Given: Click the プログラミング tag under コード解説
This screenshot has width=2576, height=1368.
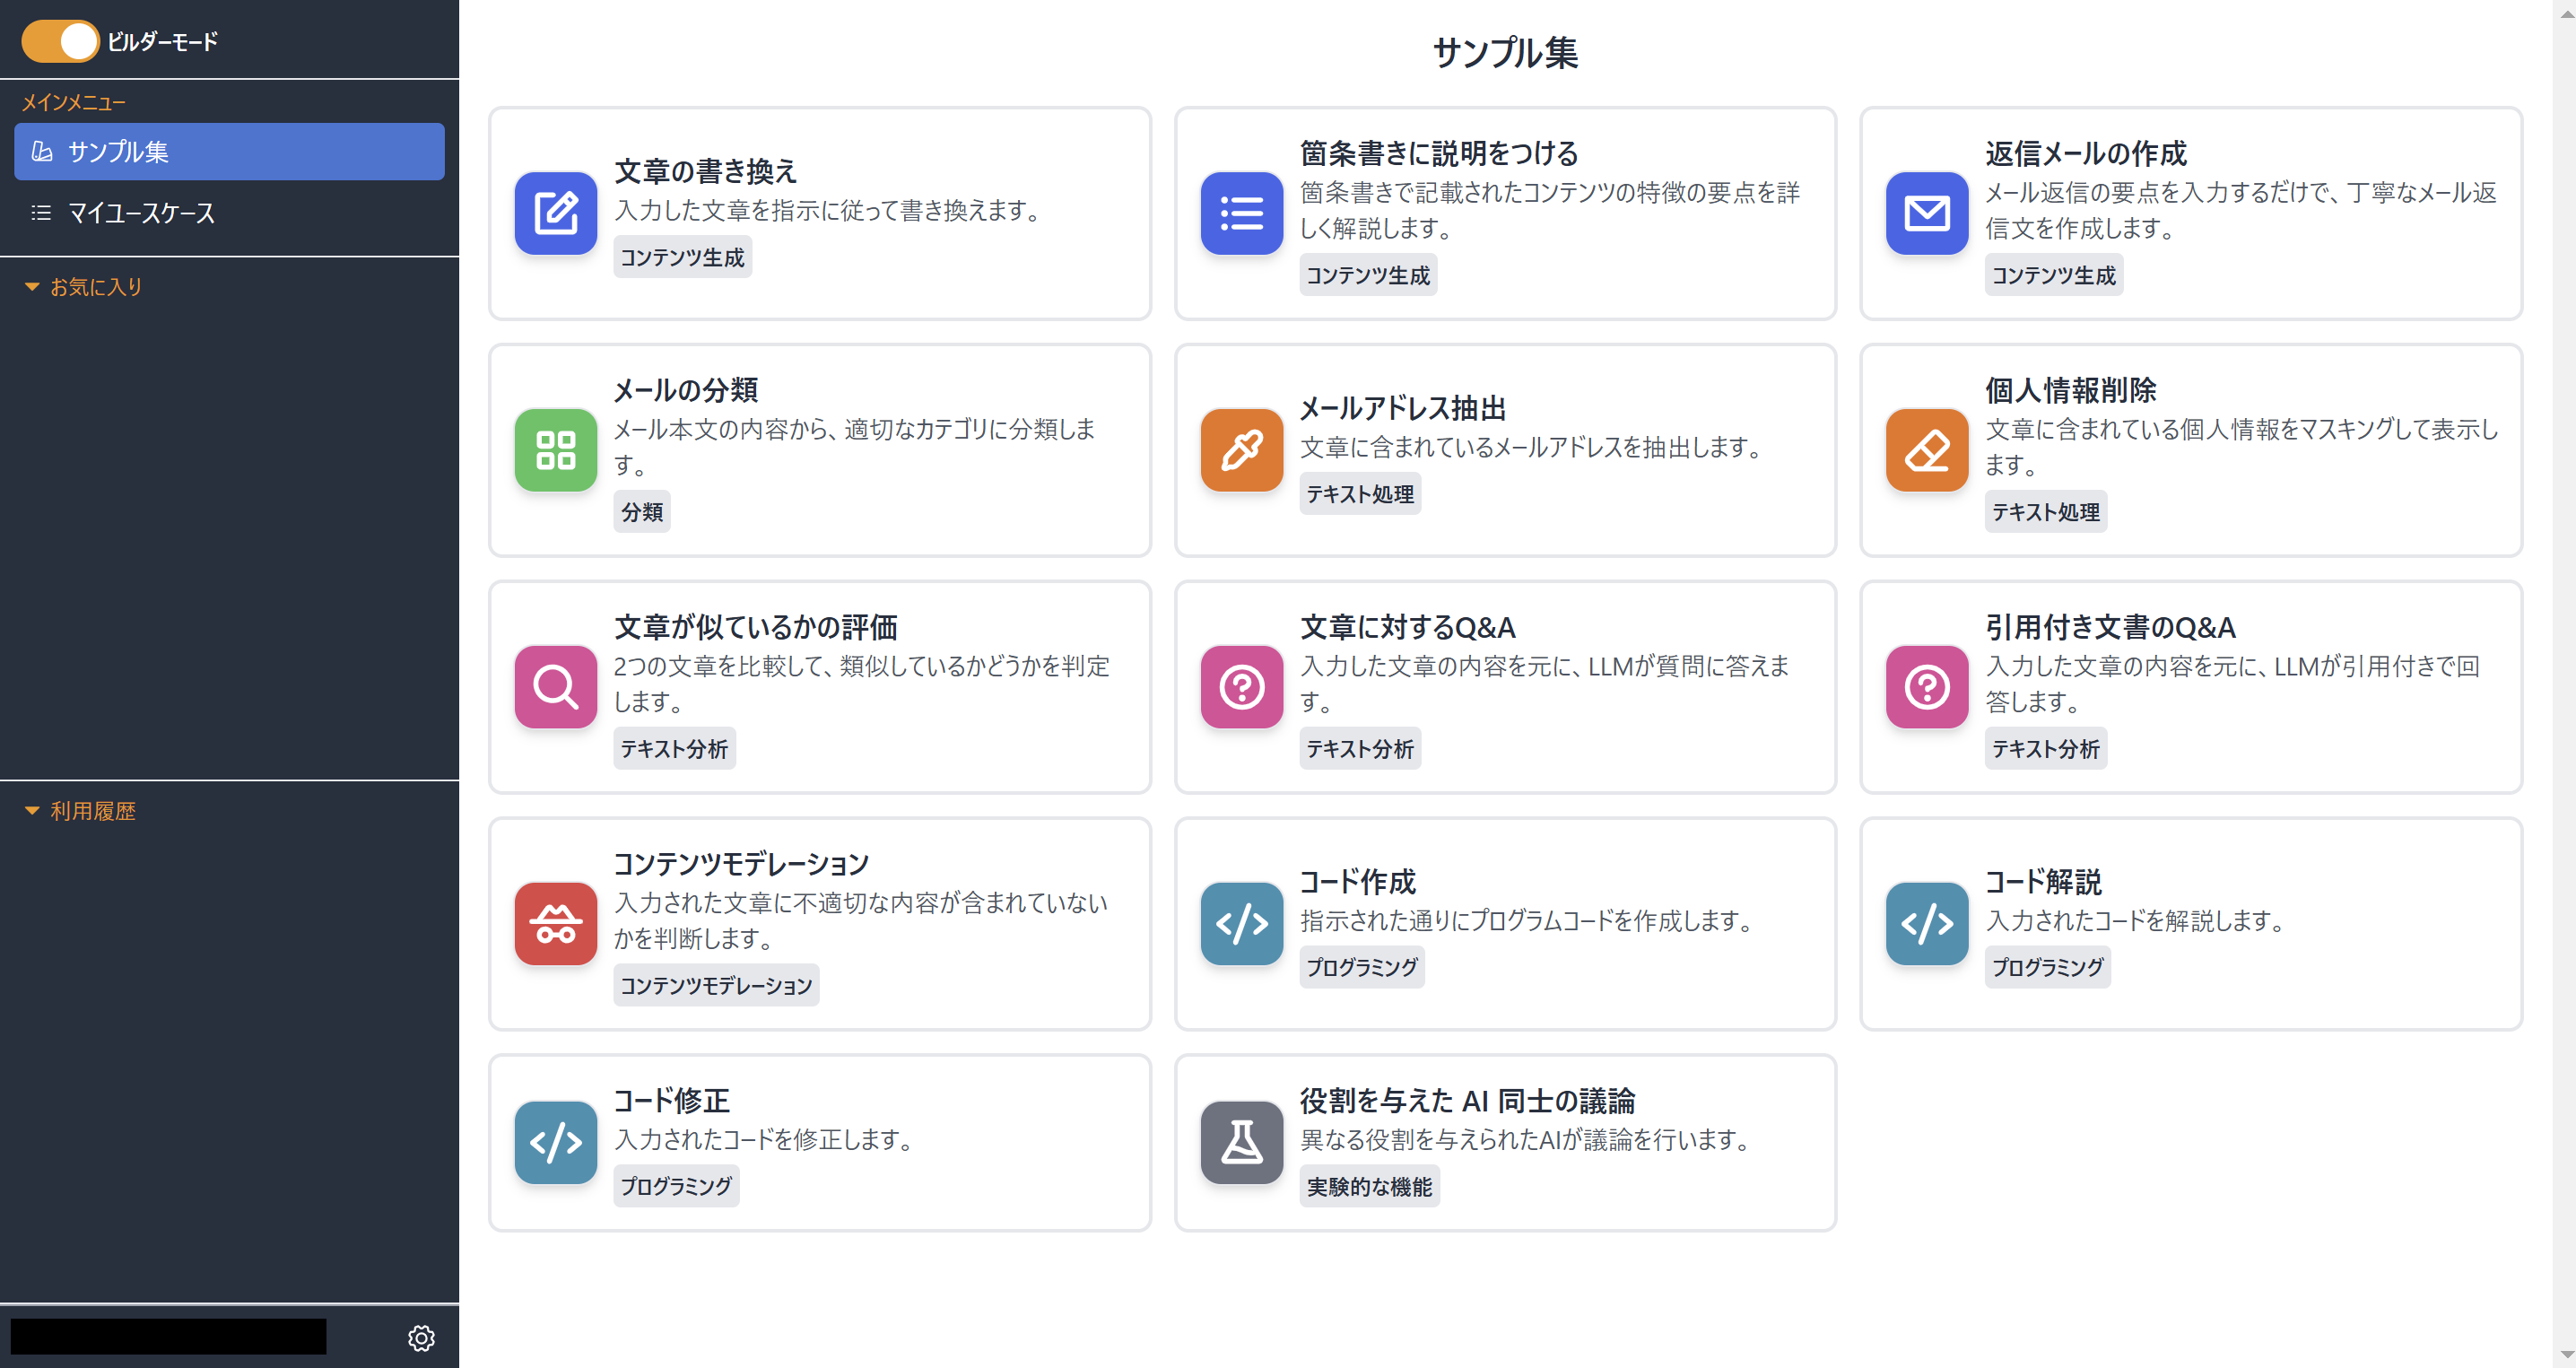Looking at the screenshot, I should (2047, 966).
